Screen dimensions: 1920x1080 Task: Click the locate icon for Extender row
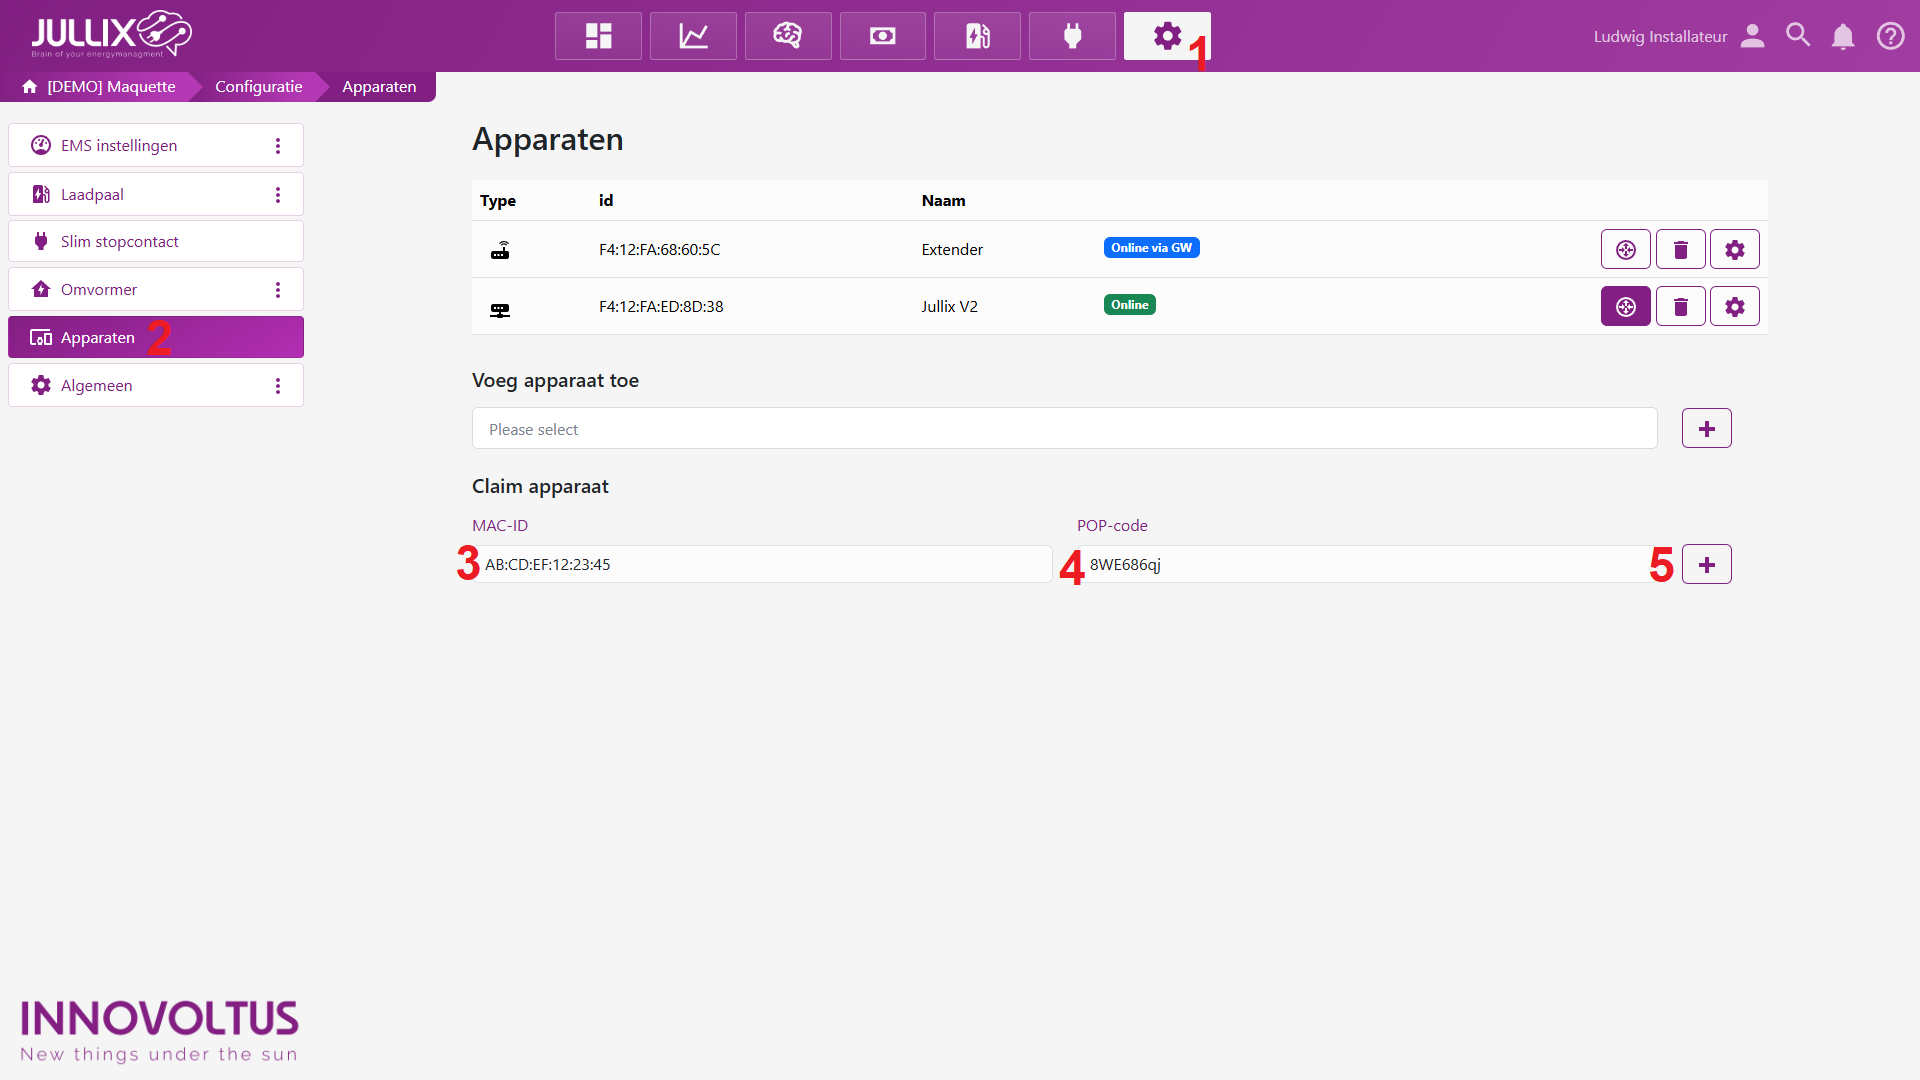(1625, 249)
